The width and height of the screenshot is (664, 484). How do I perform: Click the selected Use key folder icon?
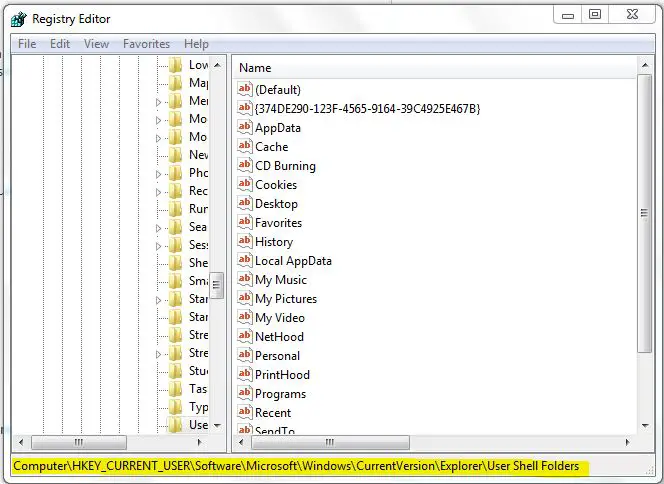tap(175, 425)
